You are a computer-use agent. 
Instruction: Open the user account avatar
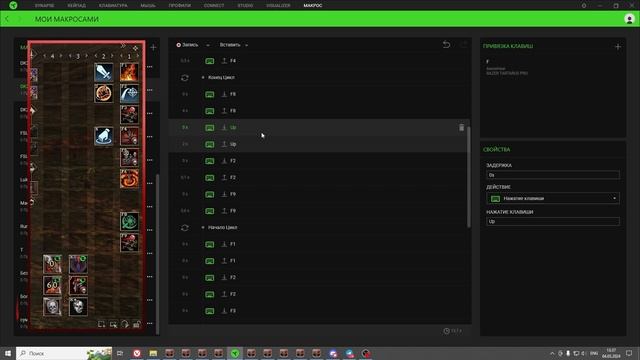pos(629,19)
